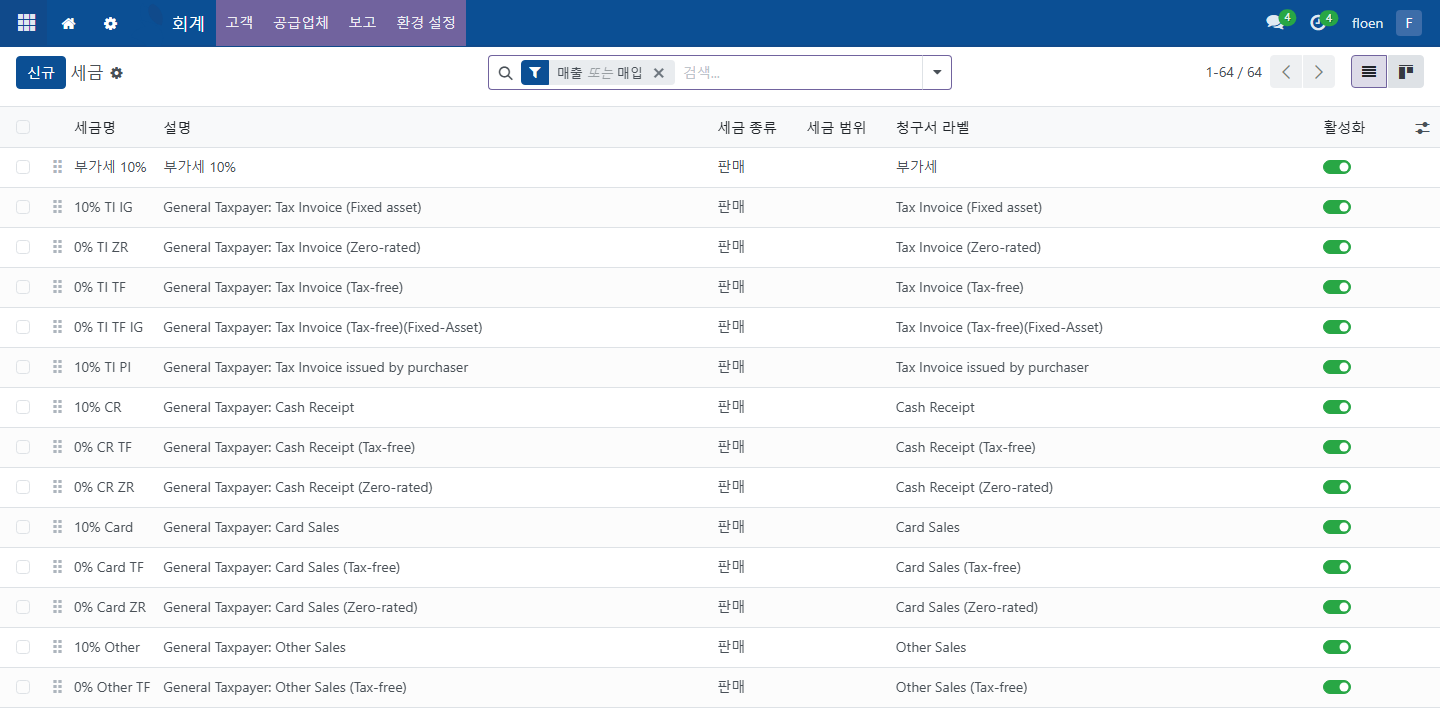Disable the 0% Other TF active toggle
The image size is (1440, 720).
(x=1337, y=687)
